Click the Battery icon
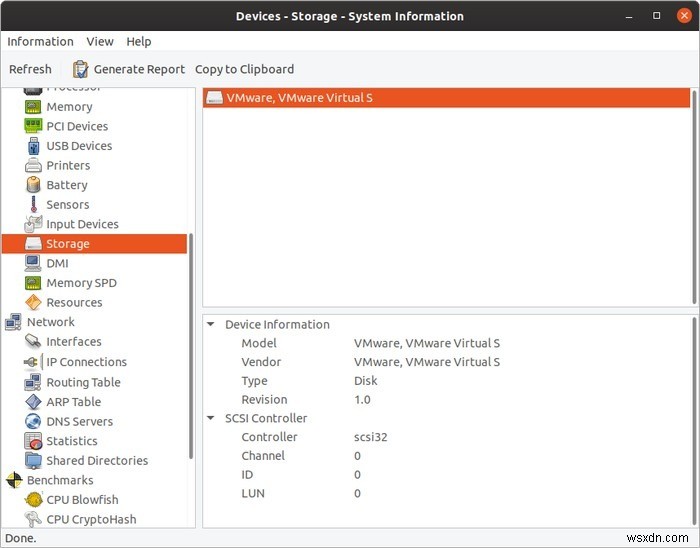This screenshot has height=548, width=700. coord(33,185)
